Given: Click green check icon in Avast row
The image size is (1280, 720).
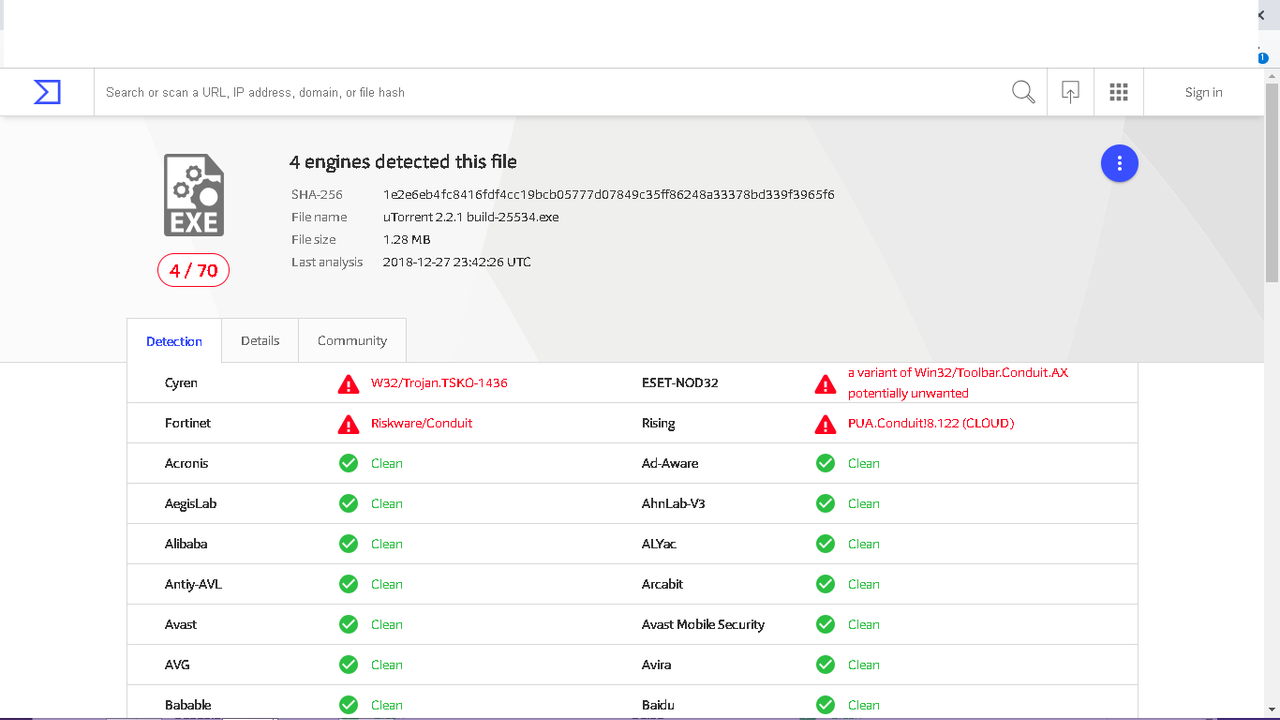Looking at the screenshot, I should 348,624.
